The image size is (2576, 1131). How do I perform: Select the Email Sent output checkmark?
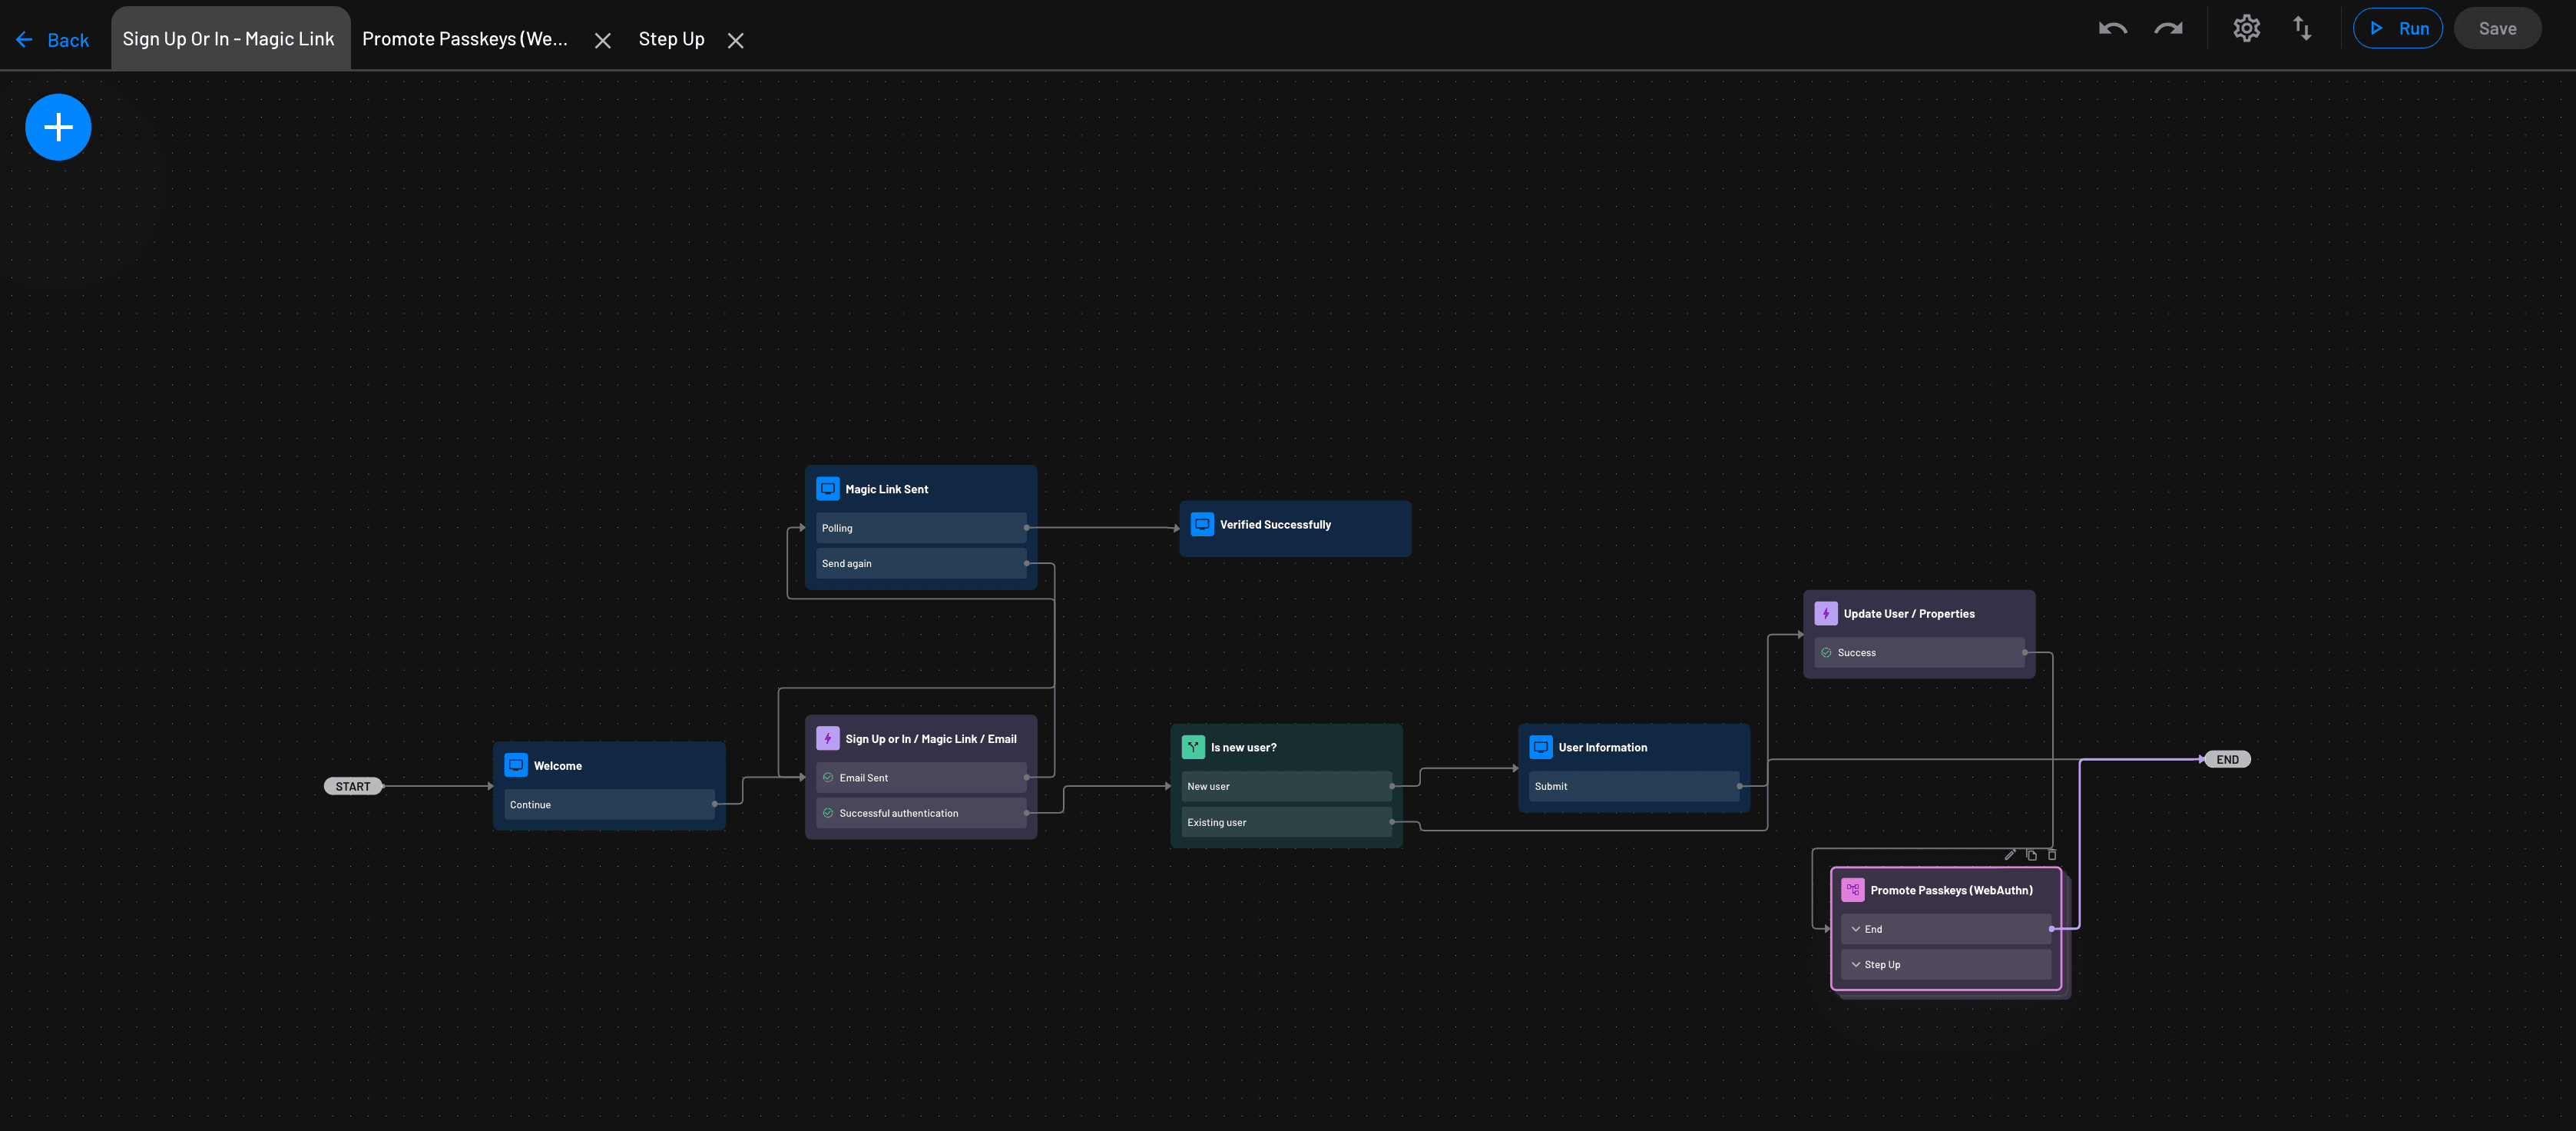(x=828, y=777)
